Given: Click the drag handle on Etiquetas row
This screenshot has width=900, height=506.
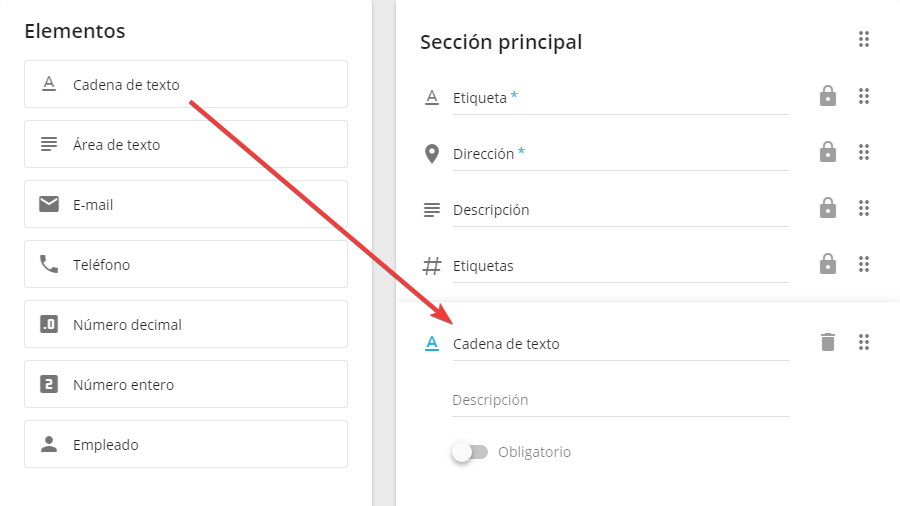Looking at the screenshot, I should [864, 264].
